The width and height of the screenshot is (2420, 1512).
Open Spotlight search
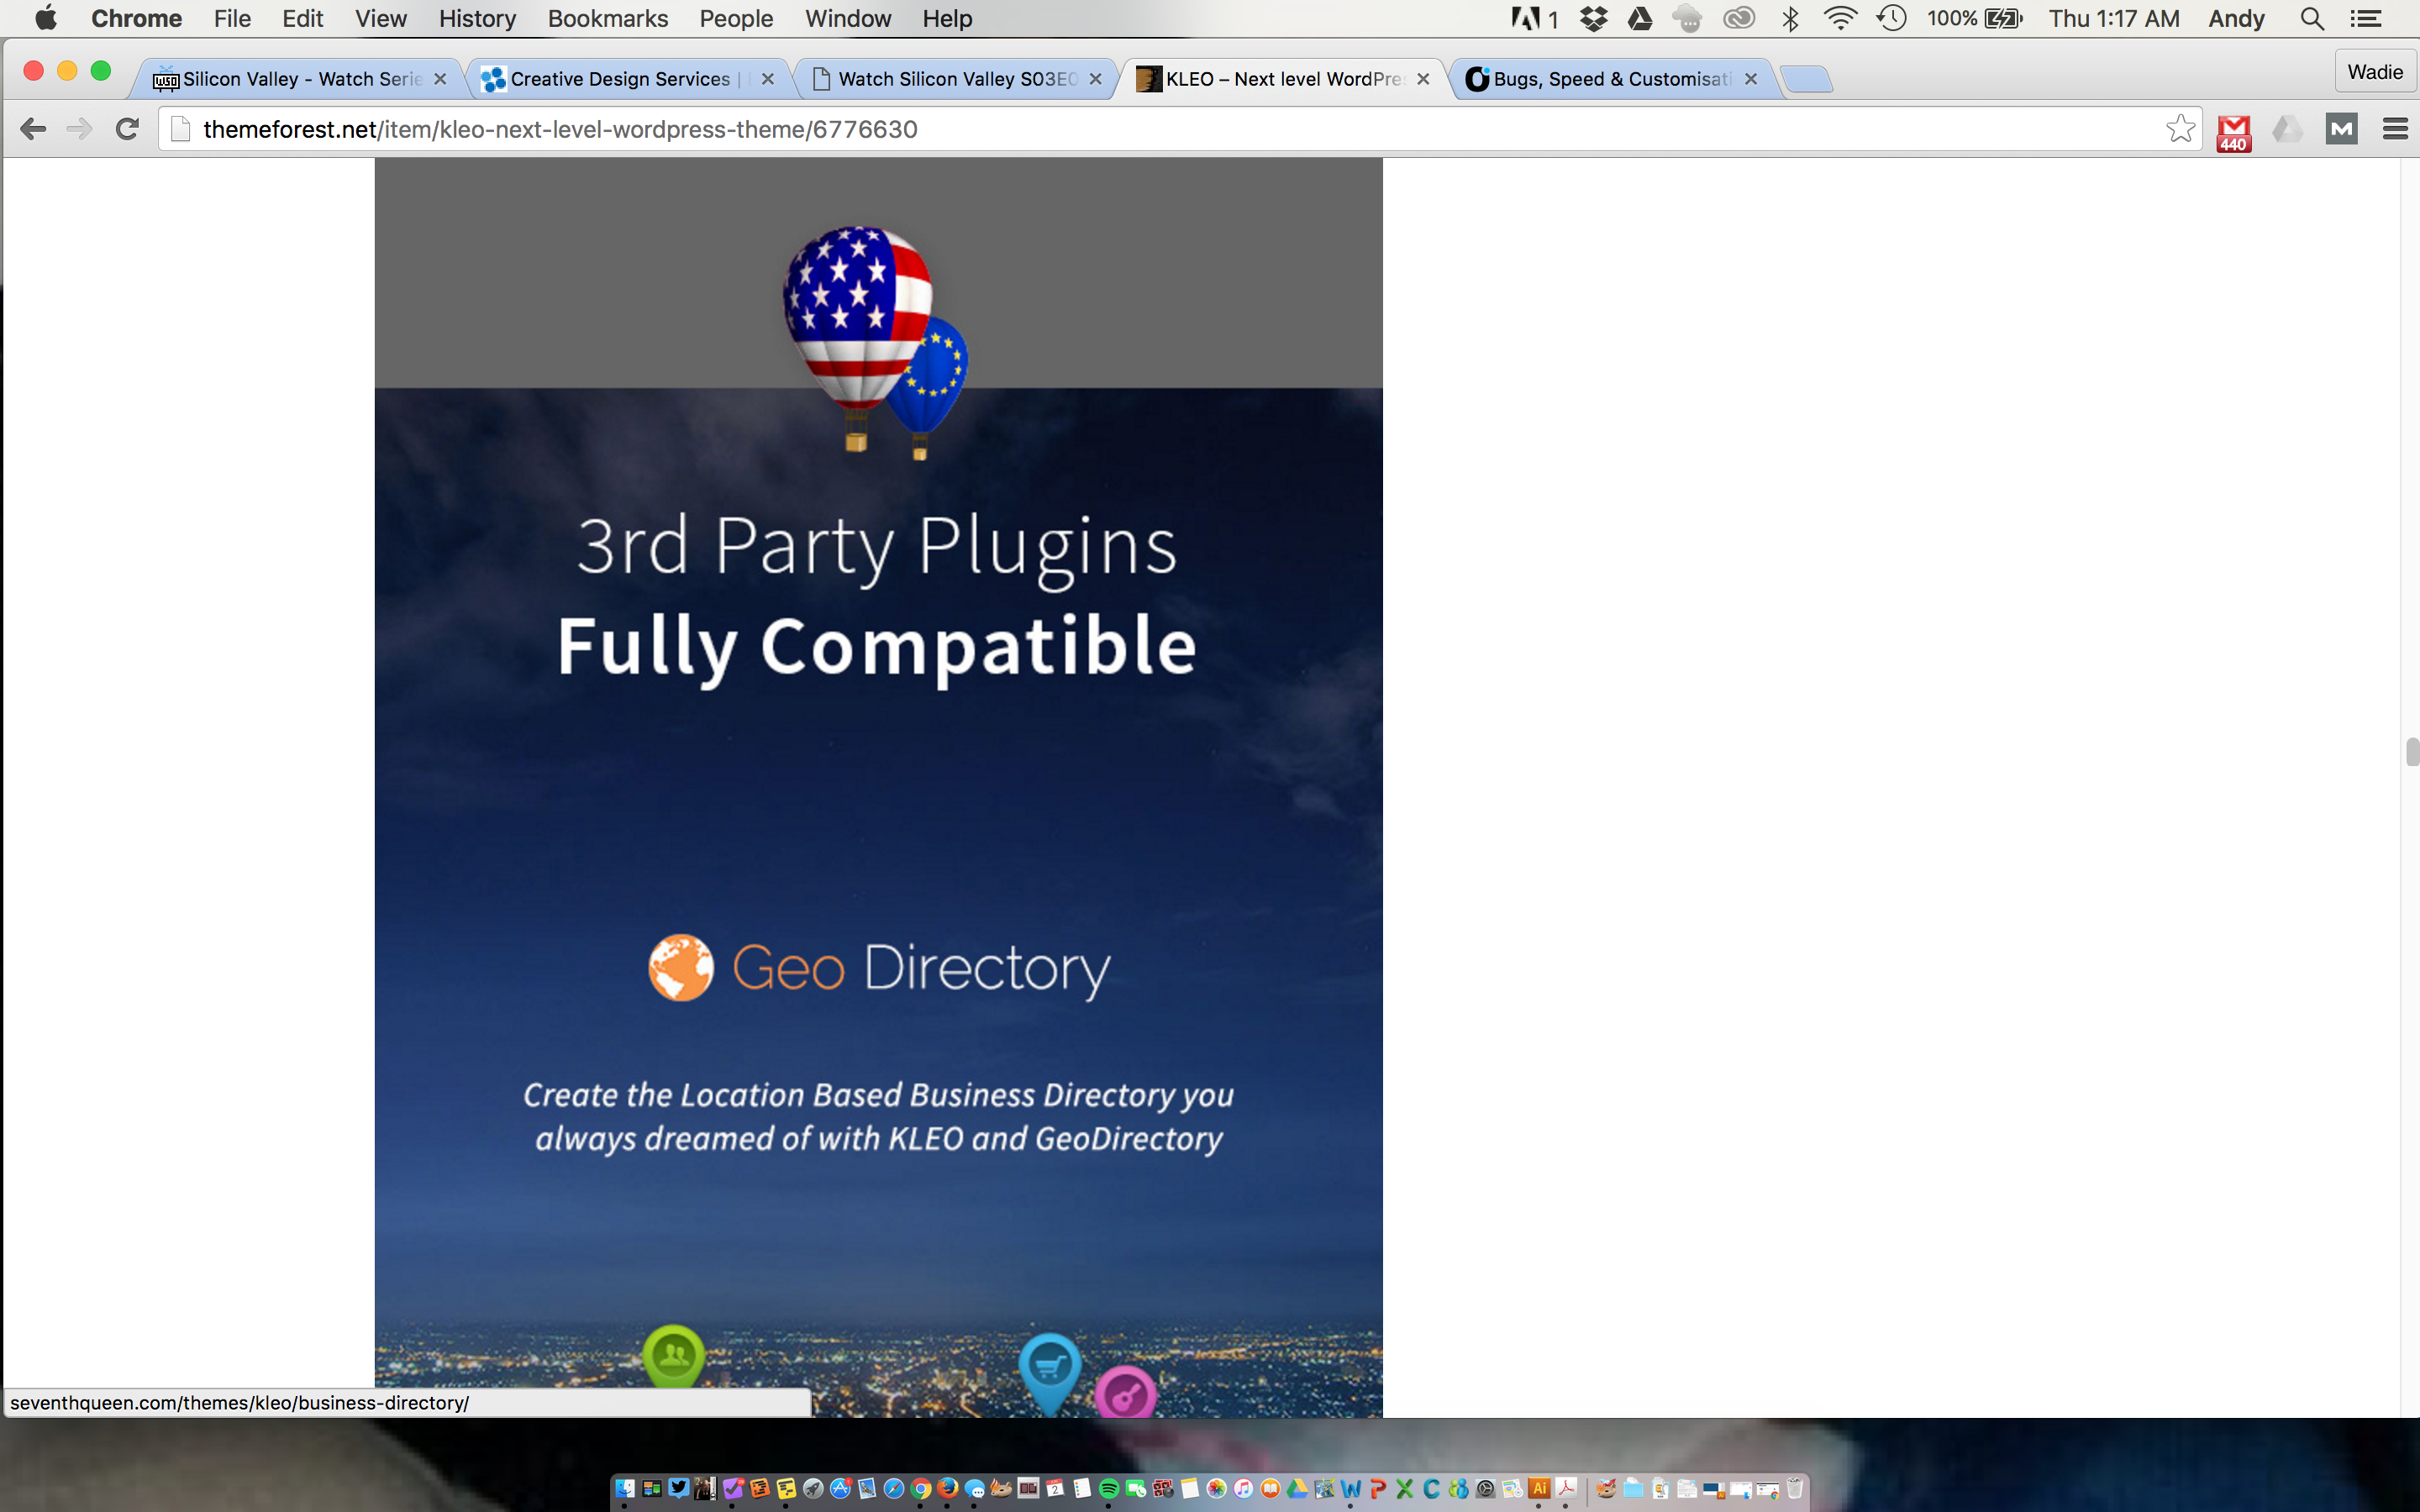2311,18
